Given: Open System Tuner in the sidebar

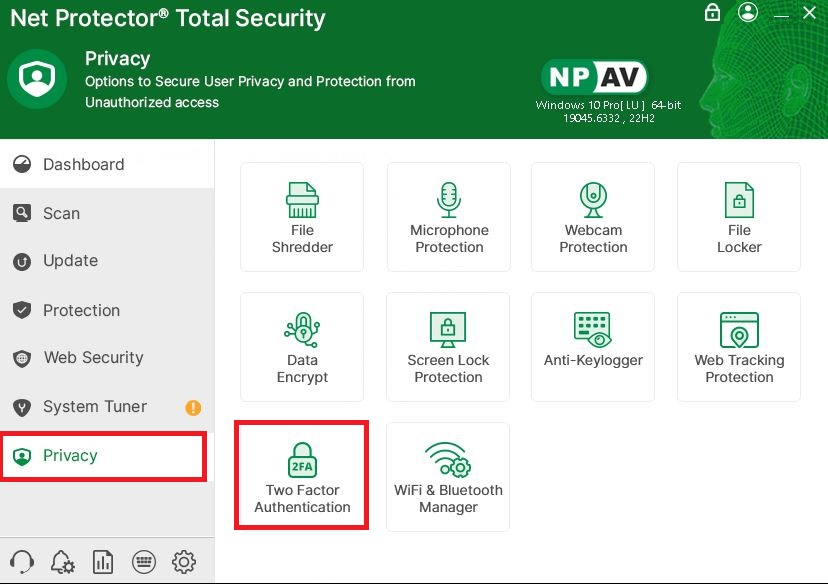Looking at the screenshot, I should click(95, 407).
